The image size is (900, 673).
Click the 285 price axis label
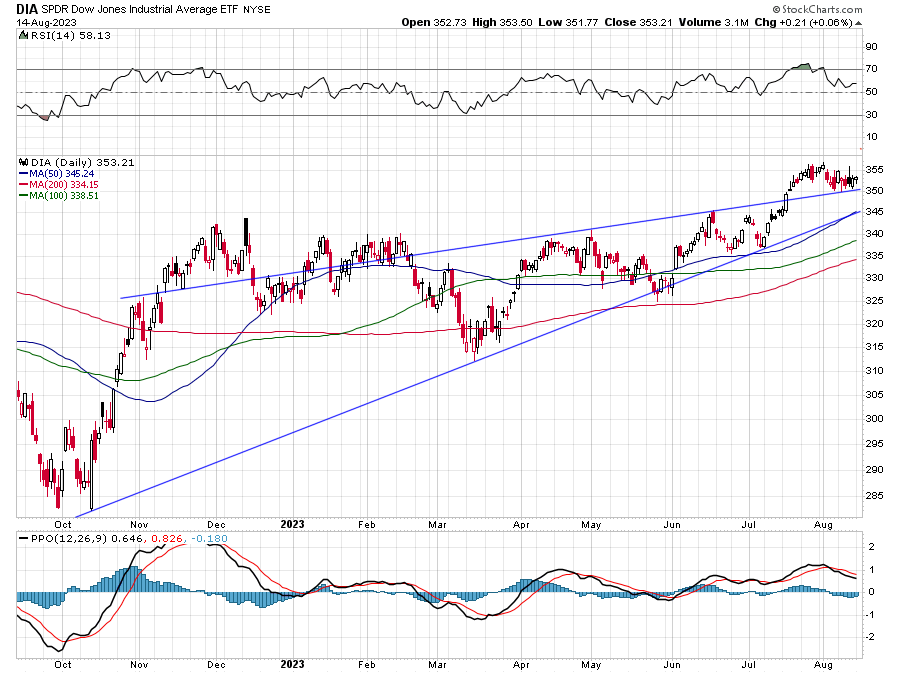point(874,496)
